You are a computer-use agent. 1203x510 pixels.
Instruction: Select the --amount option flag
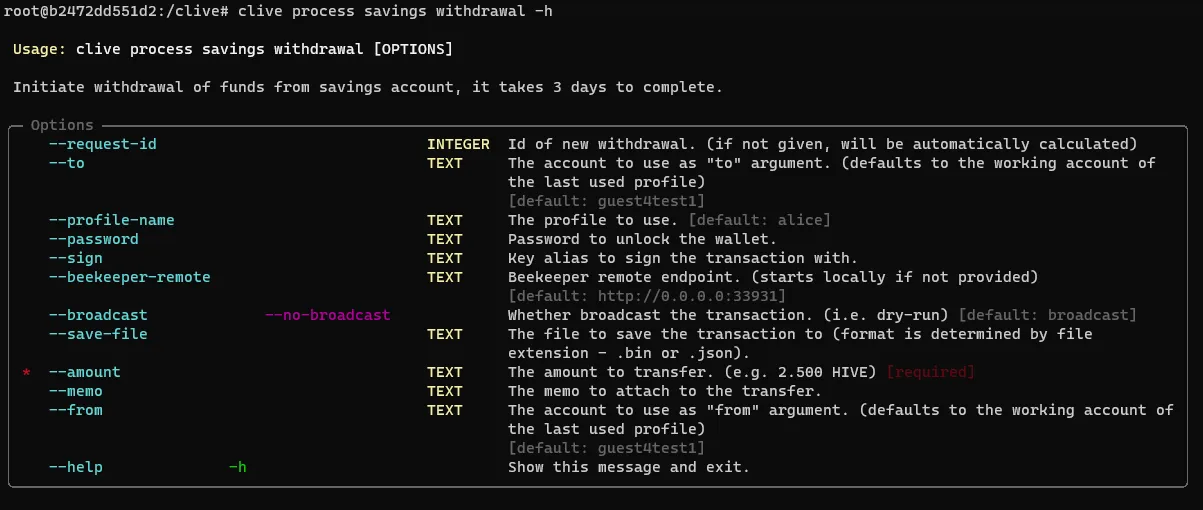(x=85, y=372)
